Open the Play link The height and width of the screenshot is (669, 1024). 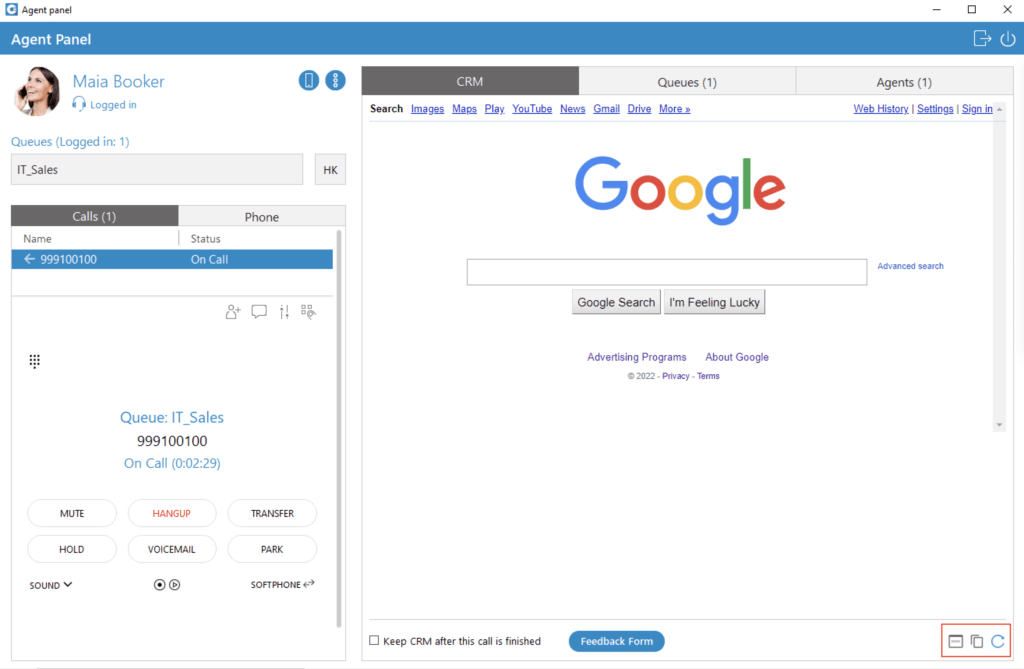click(x=494, y=109)
